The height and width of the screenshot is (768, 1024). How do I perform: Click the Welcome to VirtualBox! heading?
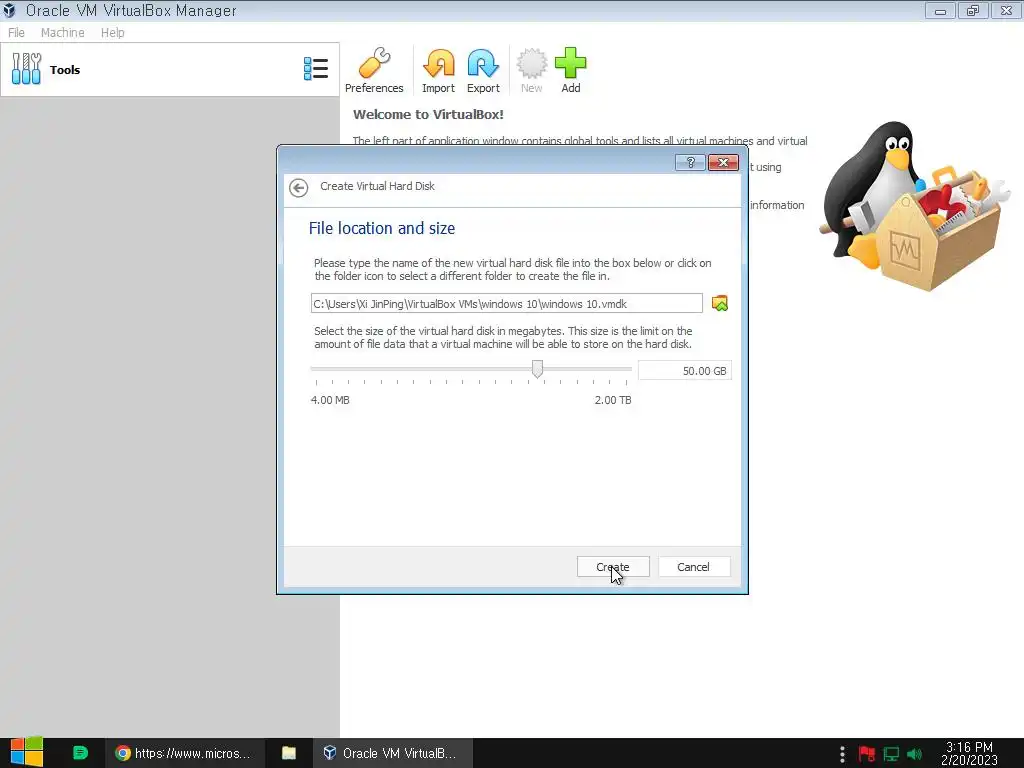[x=428, y=114]
